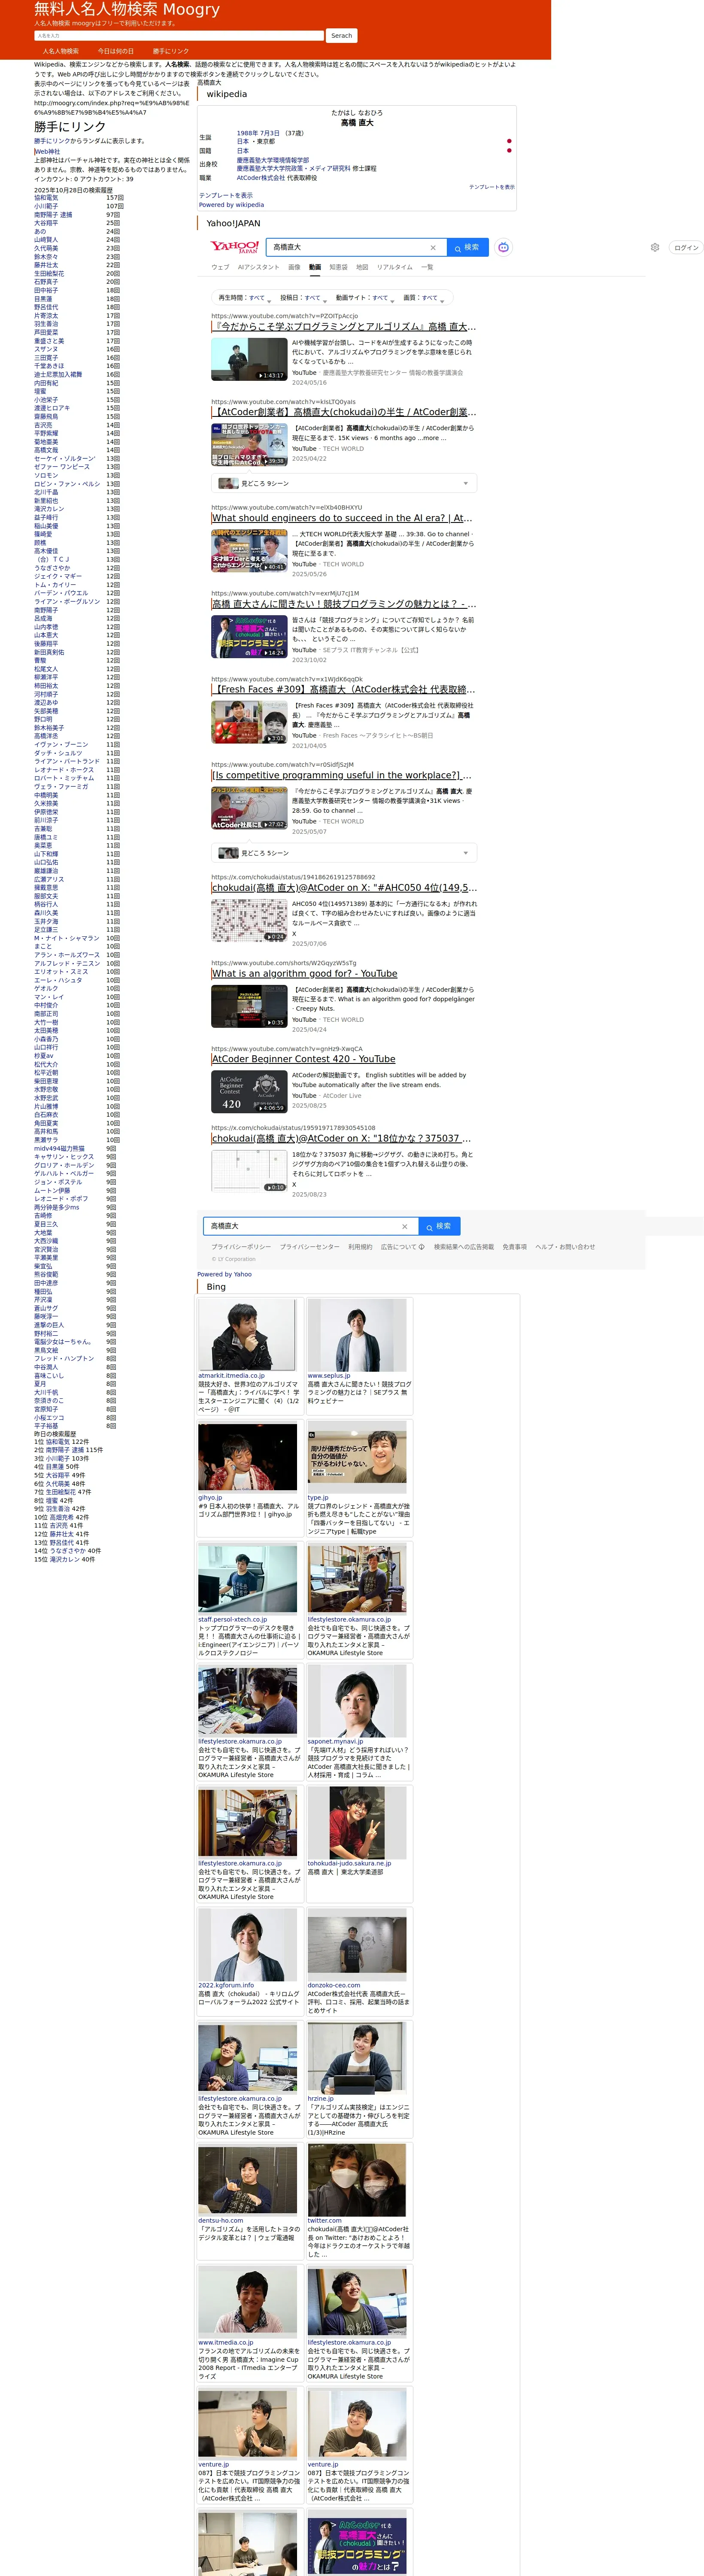Switch to the 画像 search tab
The image size is (704, 2576).
(x=294, y=268)
